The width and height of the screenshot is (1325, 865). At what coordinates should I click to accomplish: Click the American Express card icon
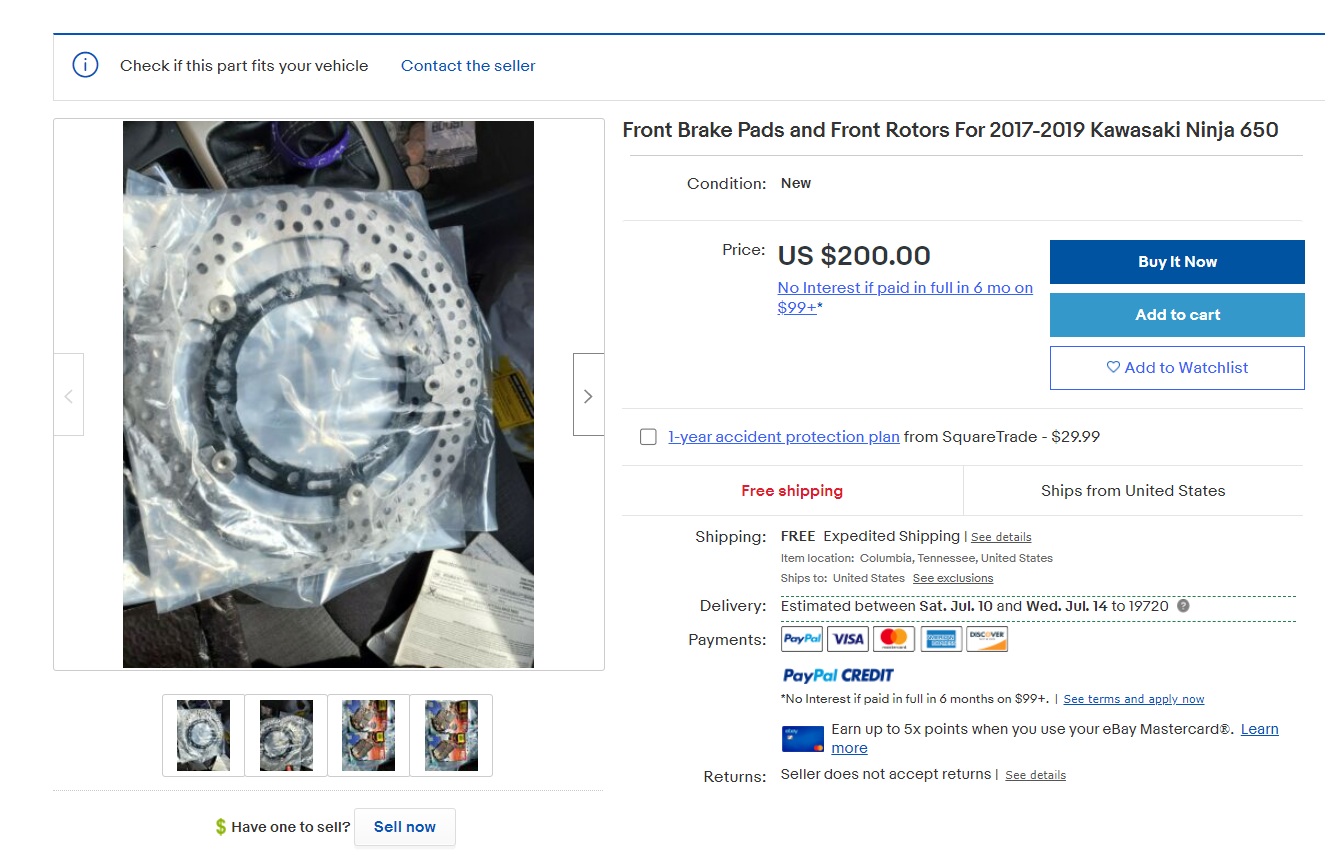point(941,639)
